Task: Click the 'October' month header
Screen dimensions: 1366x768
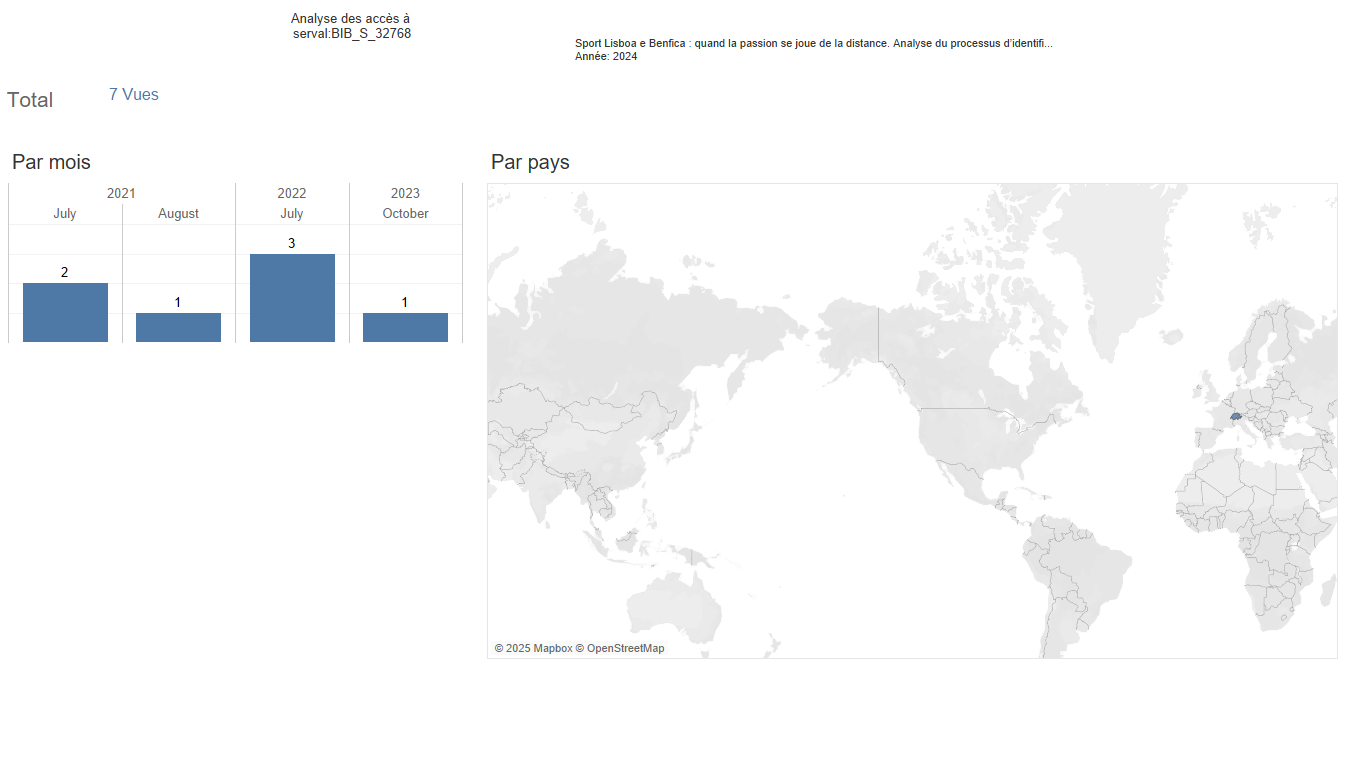Action: point(405,213)
